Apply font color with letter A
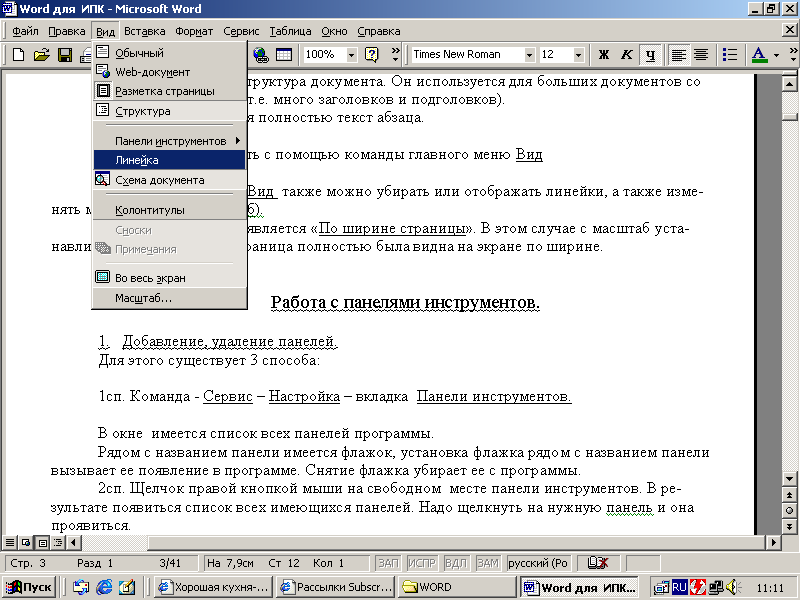Screen dimensions: 800x600 pos(760,54)
